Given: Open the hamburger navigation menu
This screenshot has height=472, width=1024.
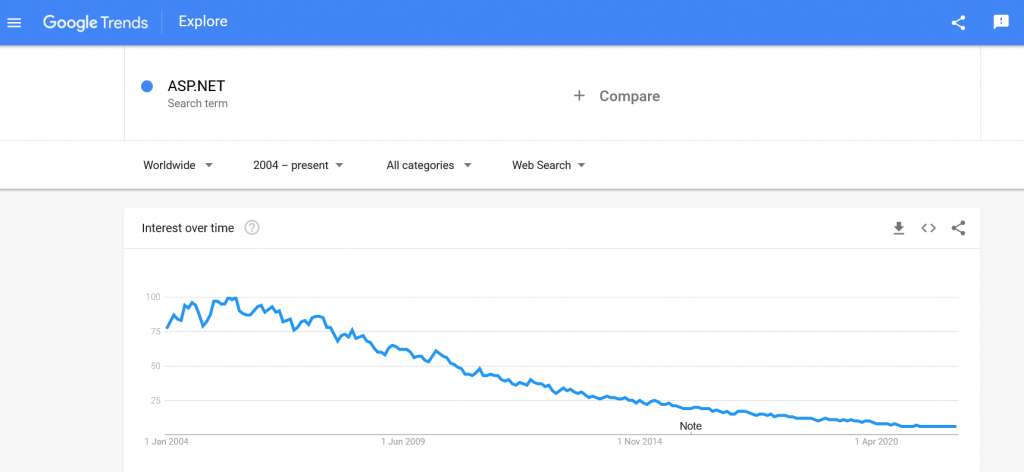Looking at the screenshot, I should (x=14, y=23).
